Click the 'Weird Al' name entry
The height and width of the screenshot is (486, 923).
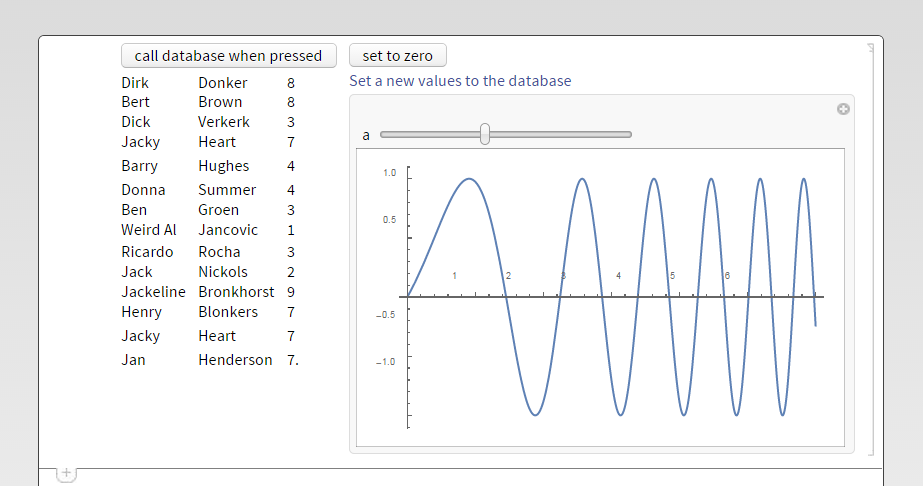point(148,230)
